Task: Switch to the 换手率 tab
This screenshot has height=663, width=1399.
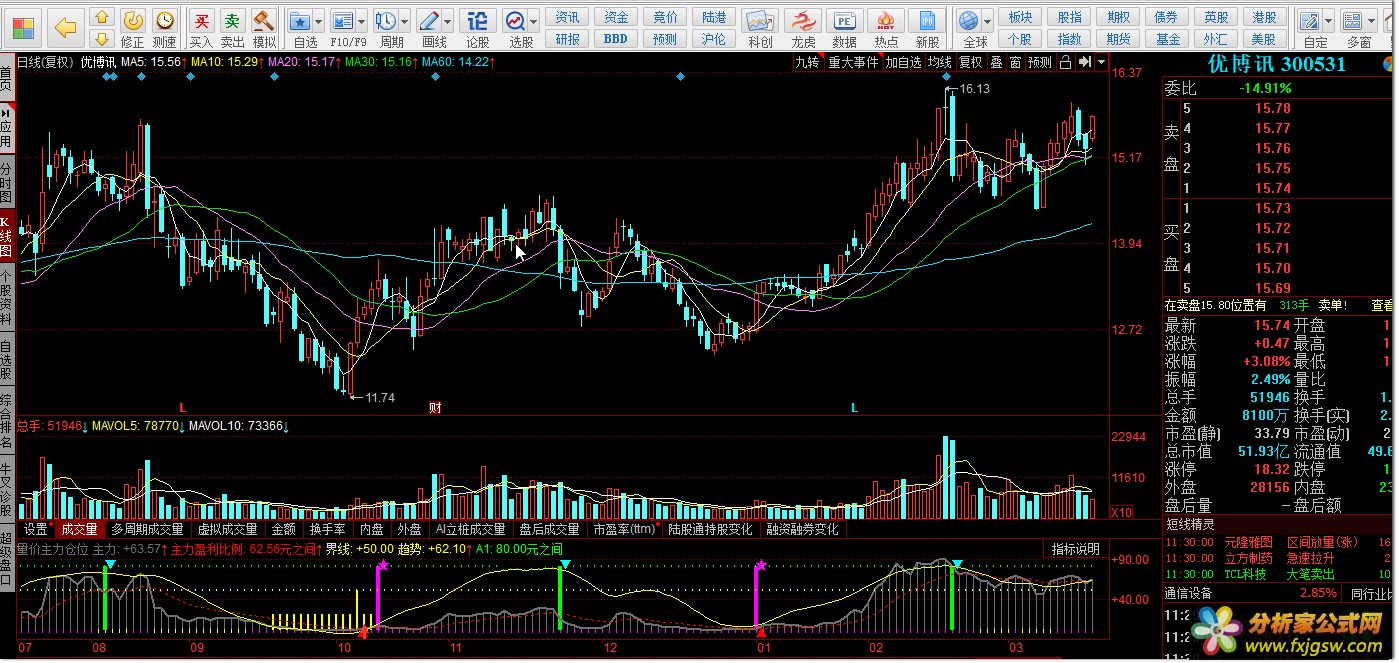Action: [328, 529]
